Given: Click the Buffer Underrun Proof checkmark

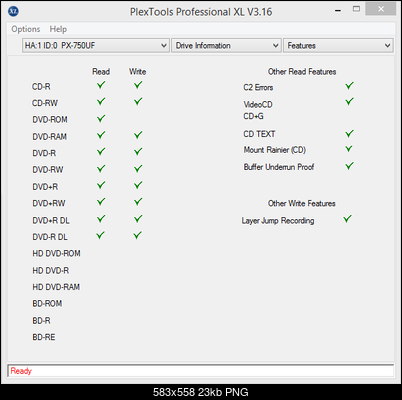Looking at the screenshot, I should pyautogui.click(x=349, y=166).
